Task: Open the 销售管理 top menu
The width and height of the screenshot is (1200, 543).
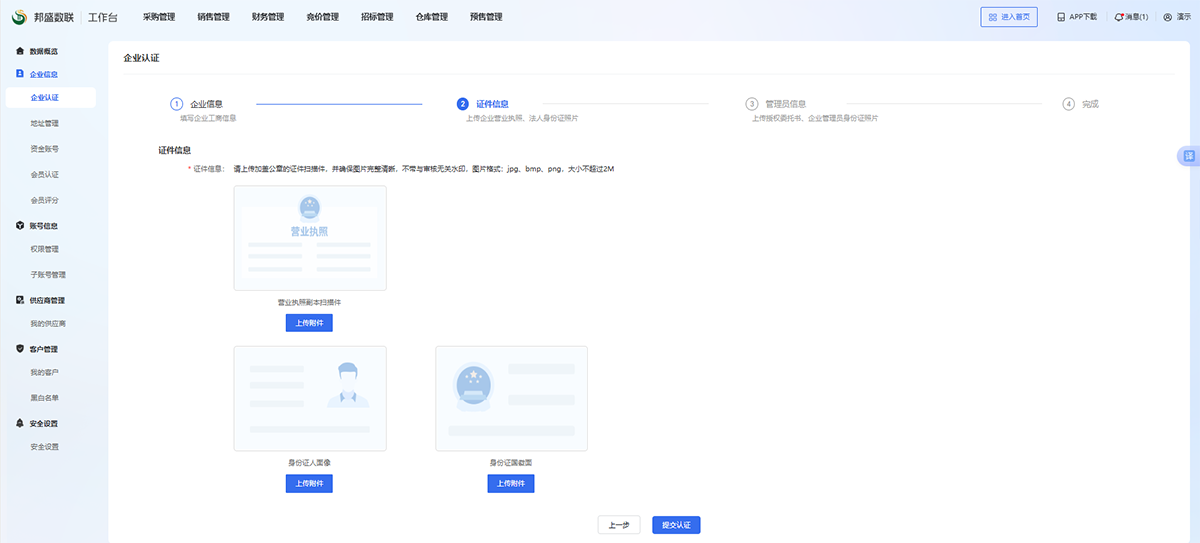Action: (214, 17)
